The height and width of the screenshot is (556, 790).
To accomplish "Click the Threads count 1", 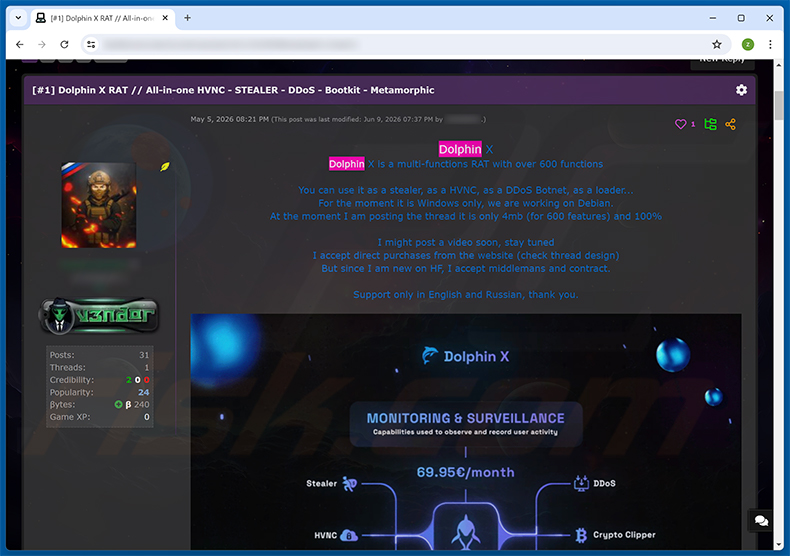I will (x=147, y=368).
